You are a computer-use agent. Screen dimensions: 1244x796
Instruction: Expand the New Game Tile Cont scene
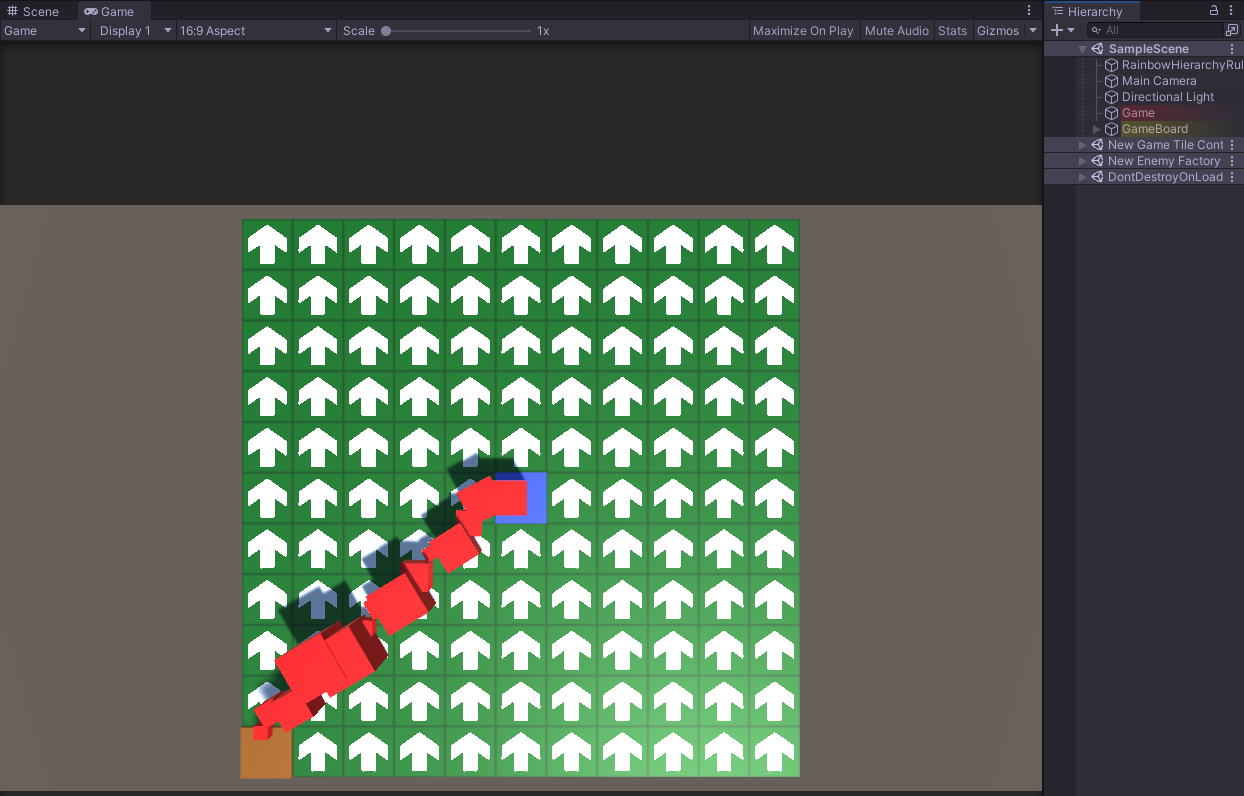(x=1082, y=145)
